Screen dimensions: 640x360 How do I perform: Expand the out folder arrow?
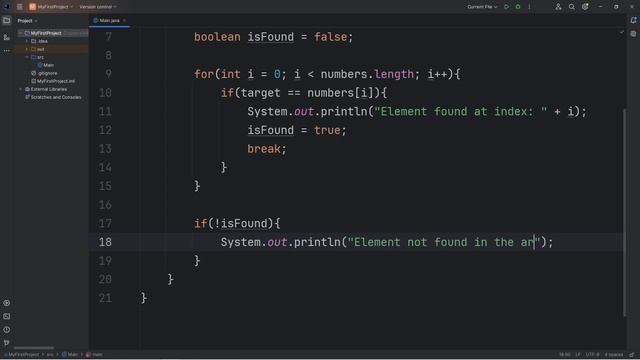27,49
